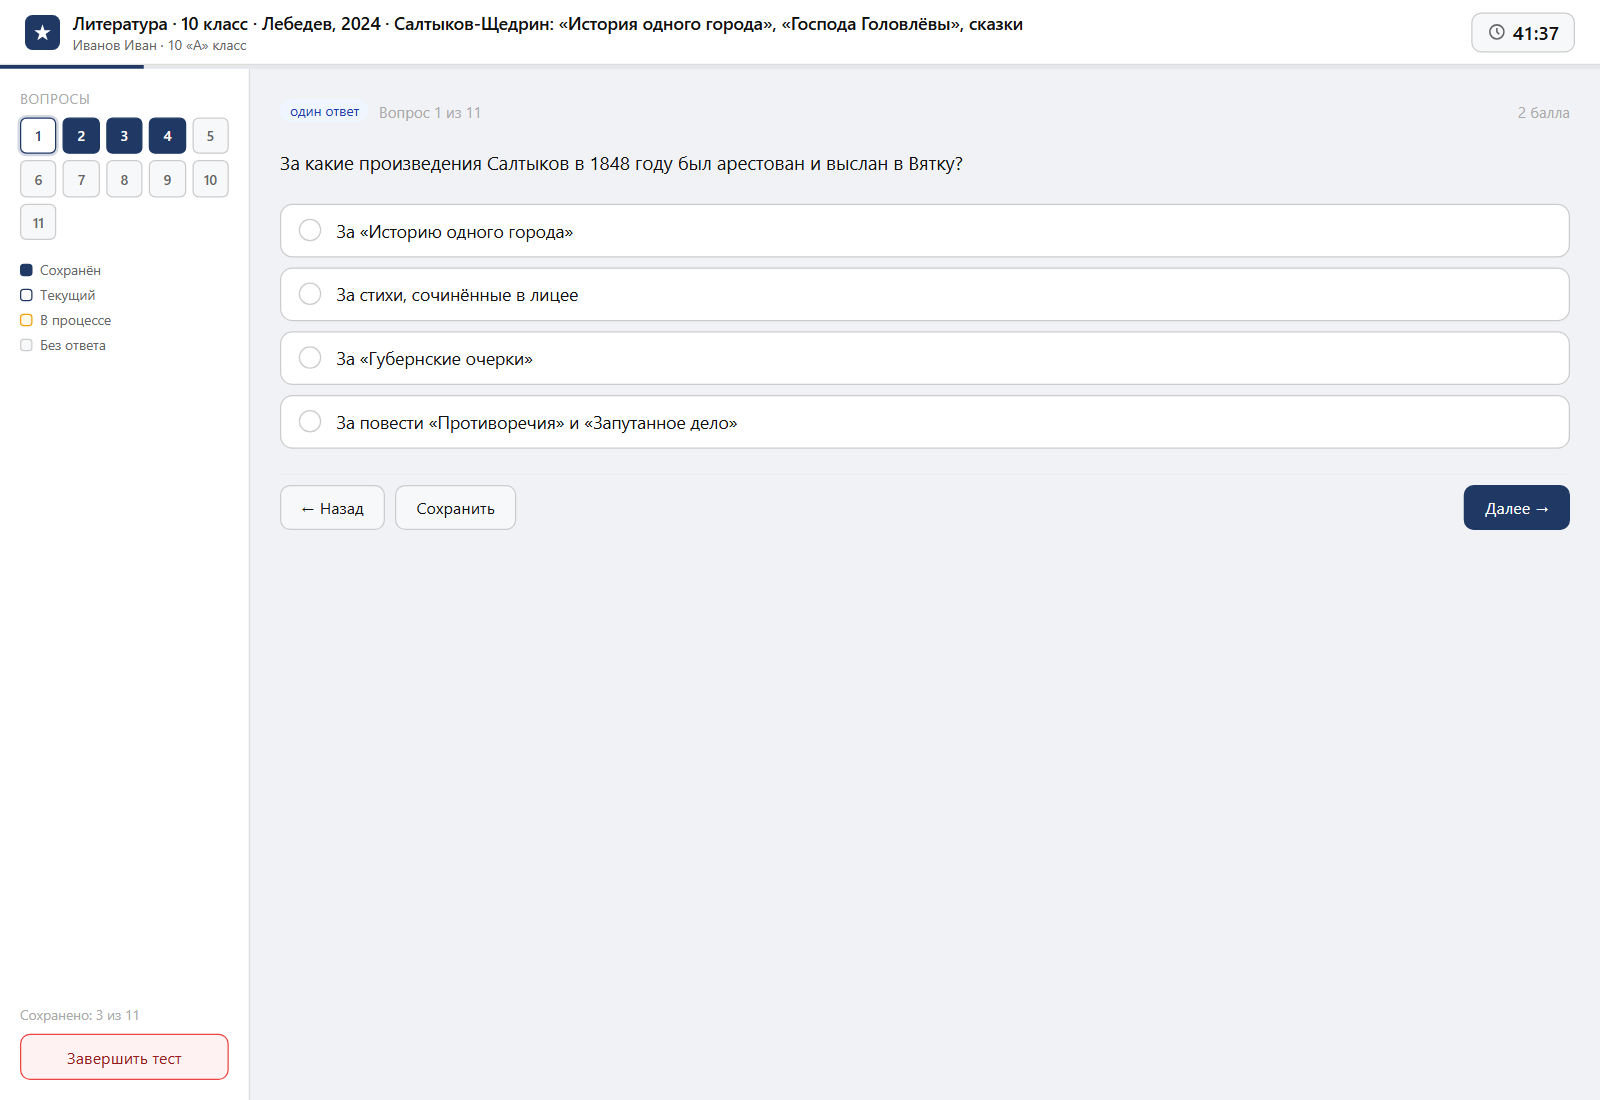The image size is (1600, 1100).
Task: Click the «один ответ» badge
Action: pos(324,112)
